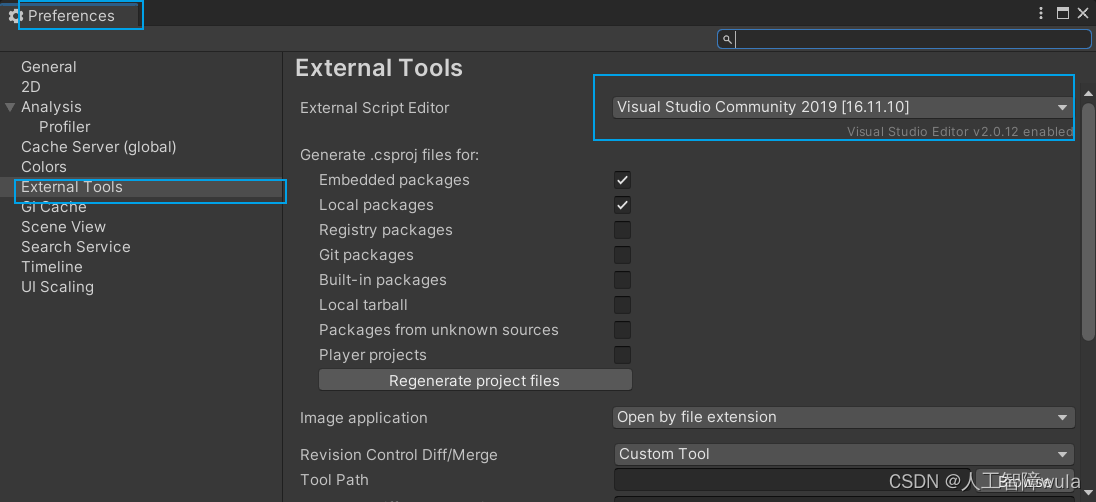
Task: Select External Tools in sidebar
Action: (72, 187)
